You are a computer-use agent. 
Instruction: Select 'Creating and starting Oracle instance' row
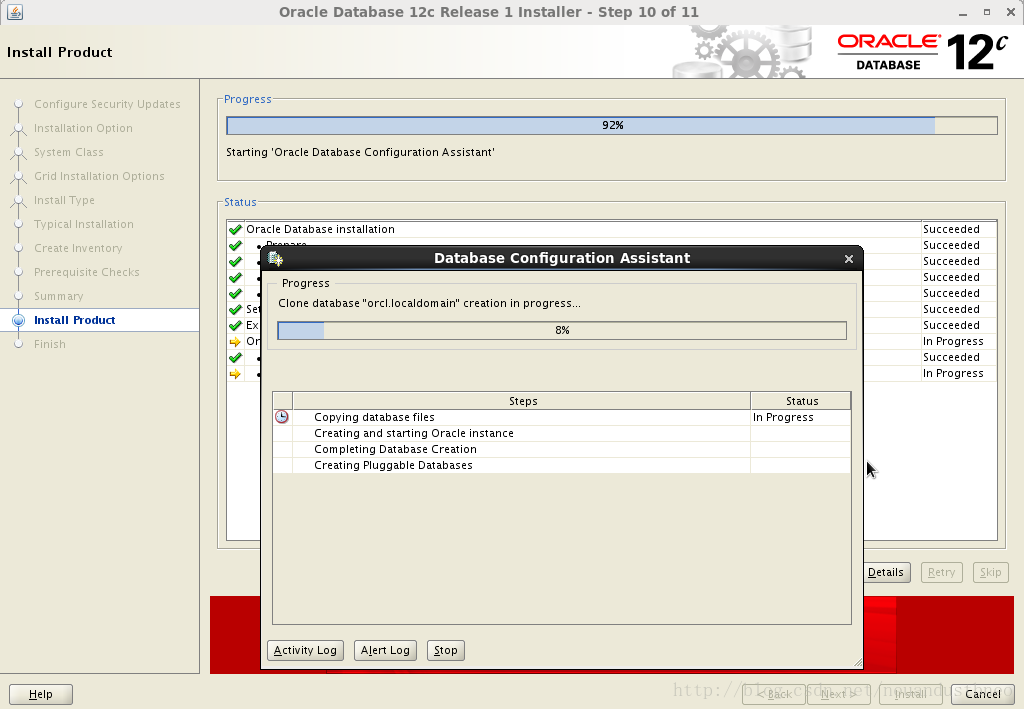(x=562, y=433)
